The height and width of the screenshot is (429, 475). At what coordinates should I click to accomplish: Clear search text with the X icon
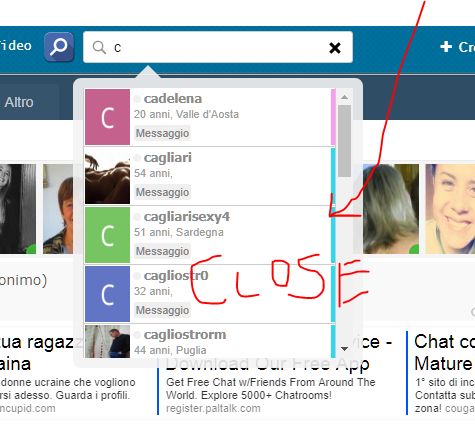pos(335,48)
